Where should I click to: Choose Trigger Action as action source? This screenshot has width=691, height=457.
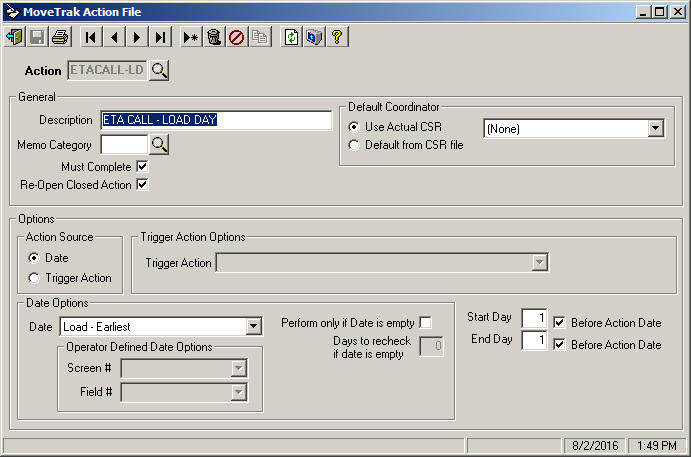click(34, 278)
